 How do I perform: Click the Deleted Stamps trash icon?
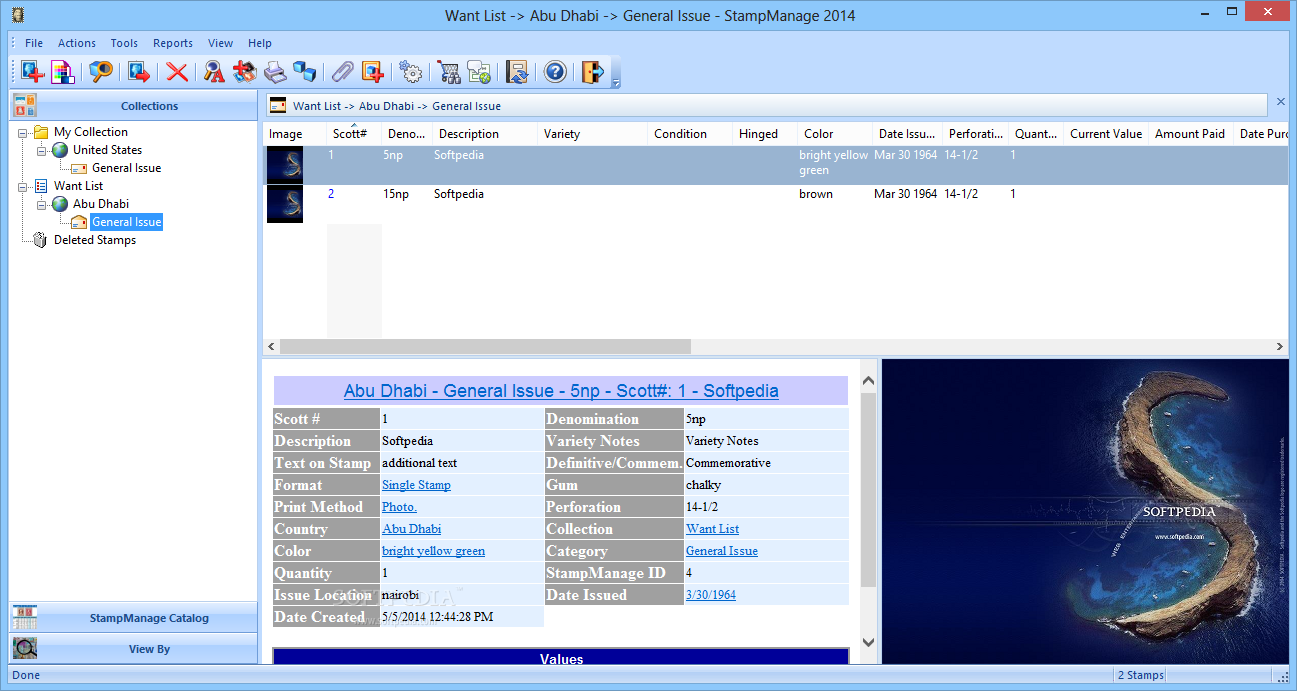(x=41, y=240)
